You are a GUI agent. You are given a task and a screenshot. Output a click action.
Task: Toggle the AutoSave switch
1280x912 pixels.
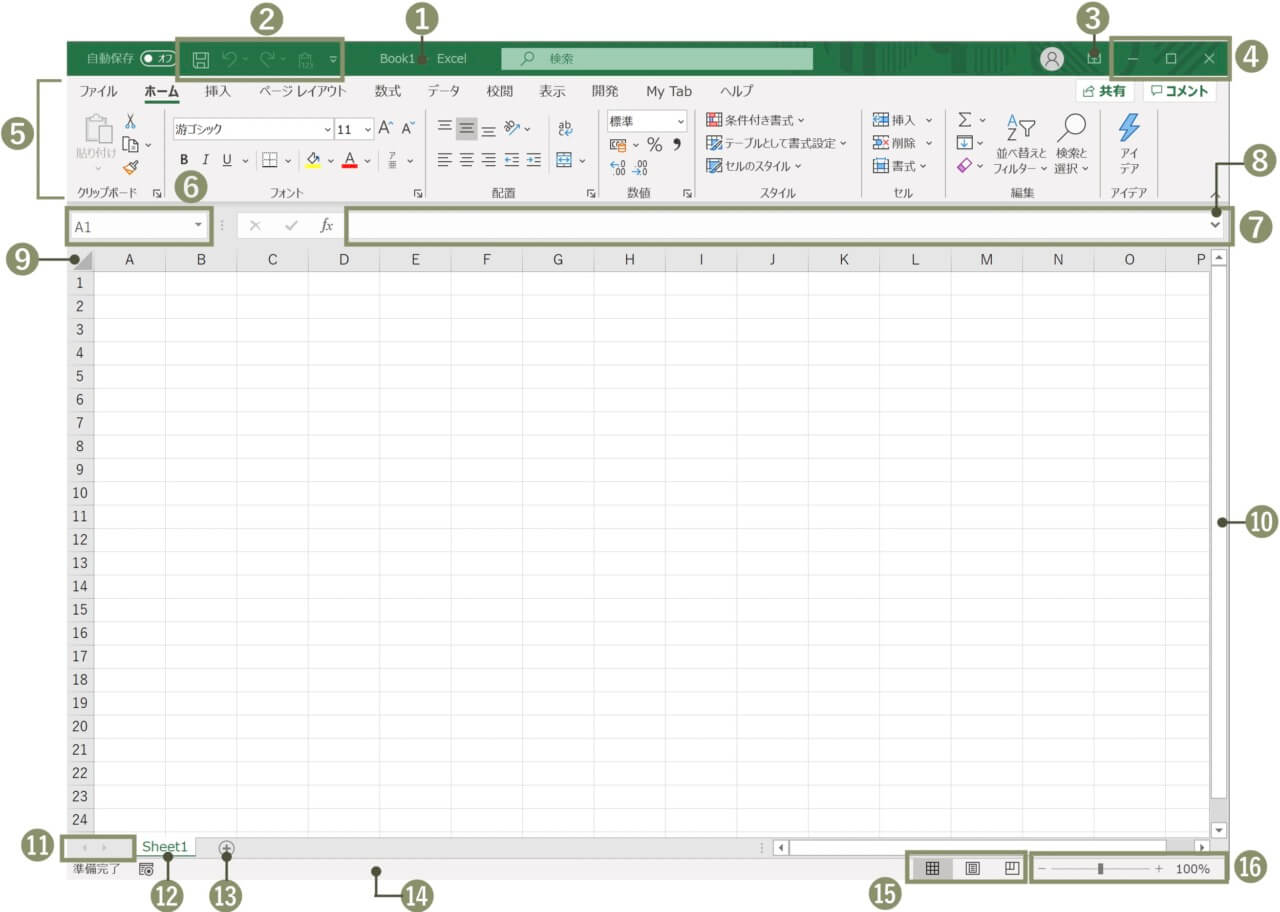click(x=158, y=59)
